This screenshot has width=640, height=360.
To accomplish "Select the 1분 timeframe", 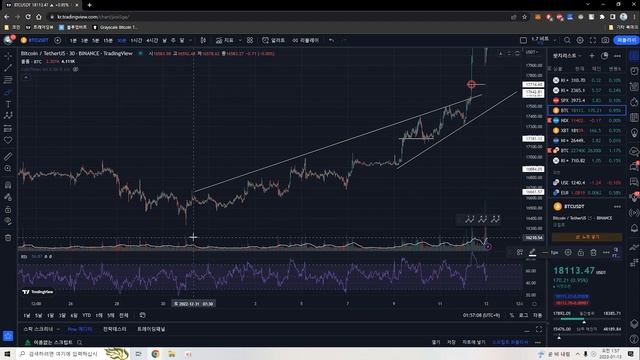I will click(73, 40).
